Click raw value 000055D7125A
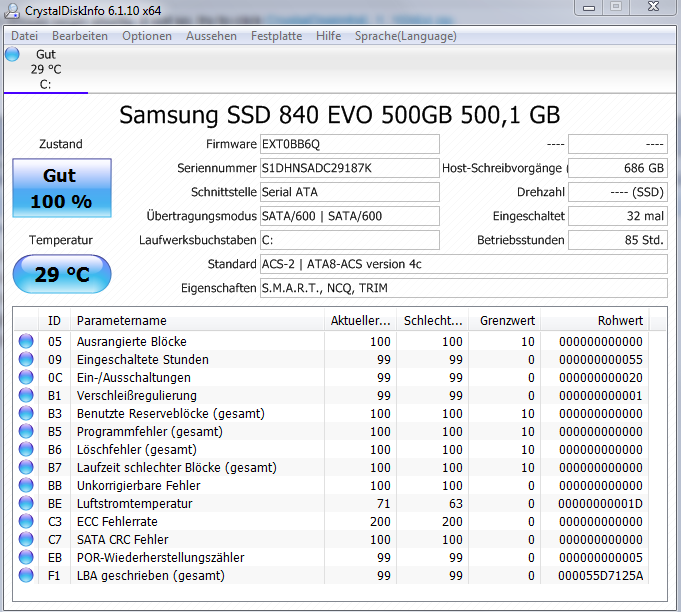This screenshot has height=612, width=681. [601, 576]
